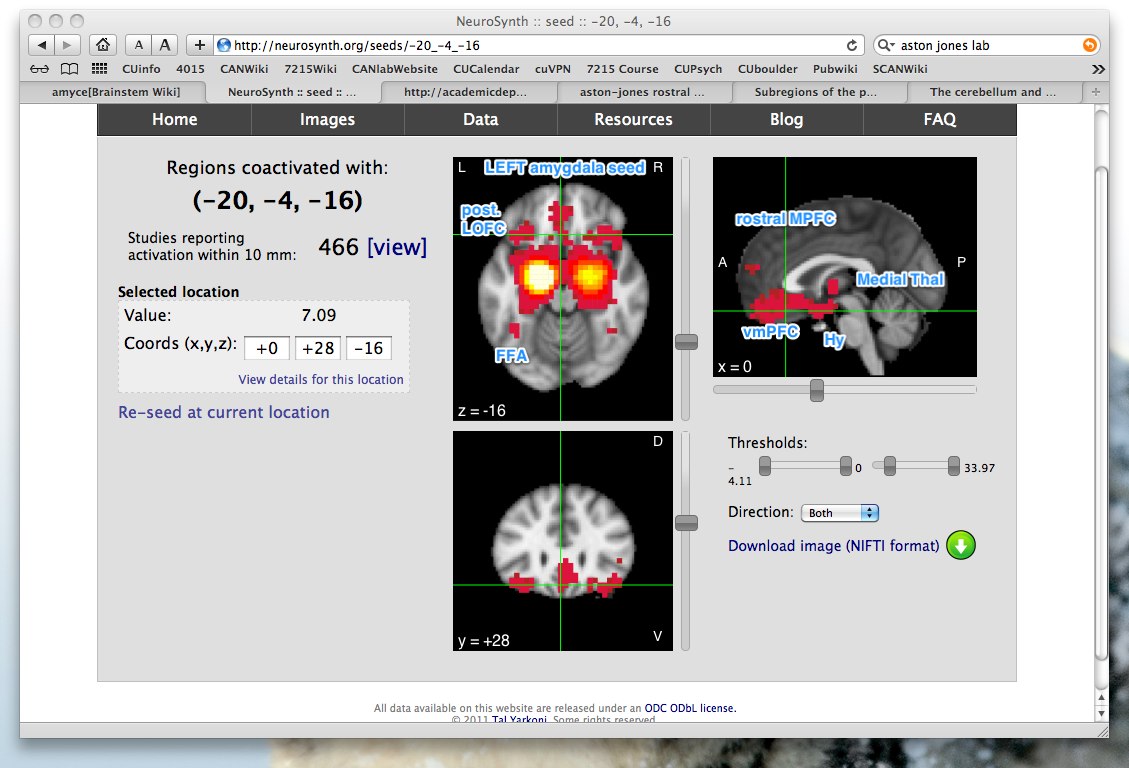Click the green NIFTI download arrow icon
The height and width of the screenshot is (768, 1129).
coord(961,546)
